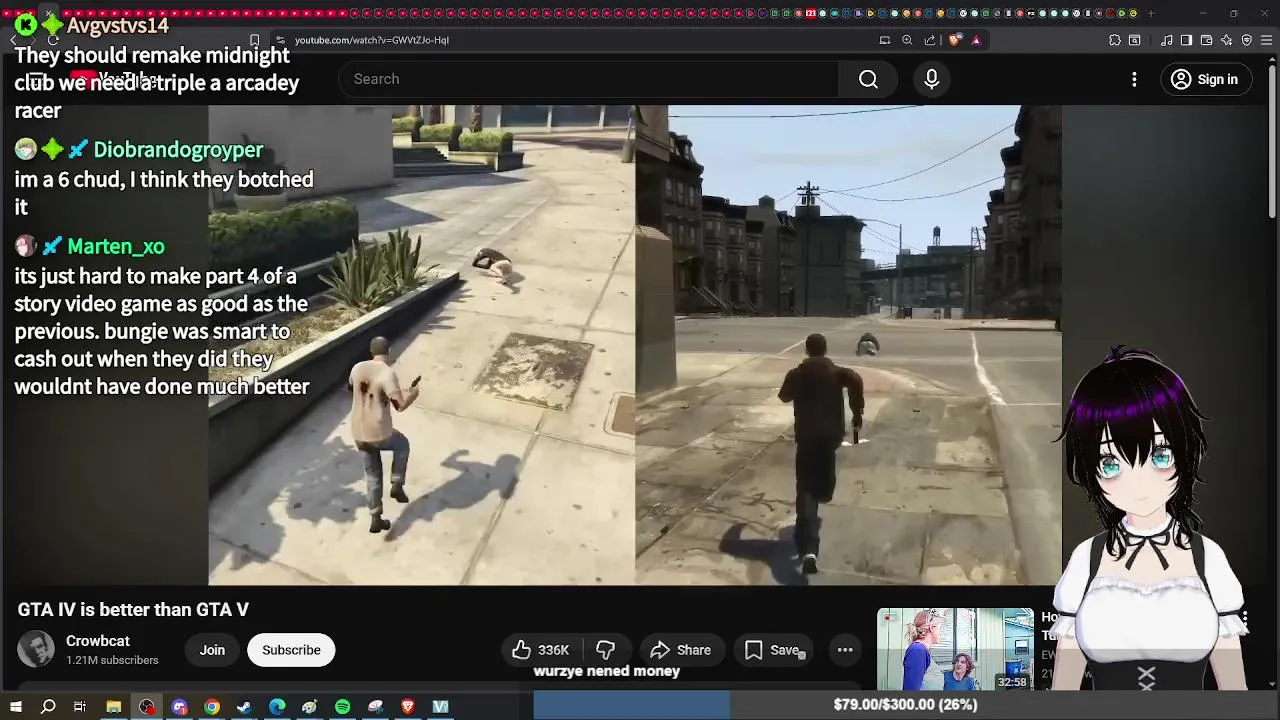The height and width of the screenshot is (720, 1280).
Task: Click the Sign in button
Action: (1205, 79)
